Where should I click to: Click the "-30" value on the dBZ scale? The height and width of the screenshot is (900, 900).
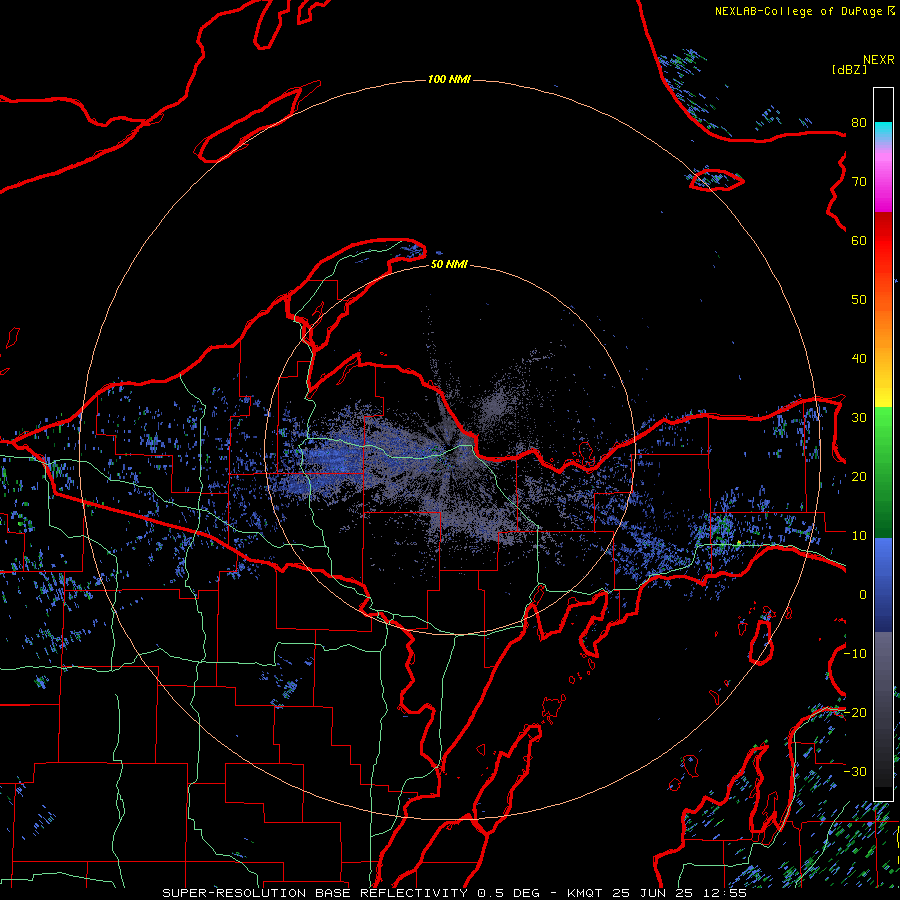pyautogui.click(x=855, y=771)
